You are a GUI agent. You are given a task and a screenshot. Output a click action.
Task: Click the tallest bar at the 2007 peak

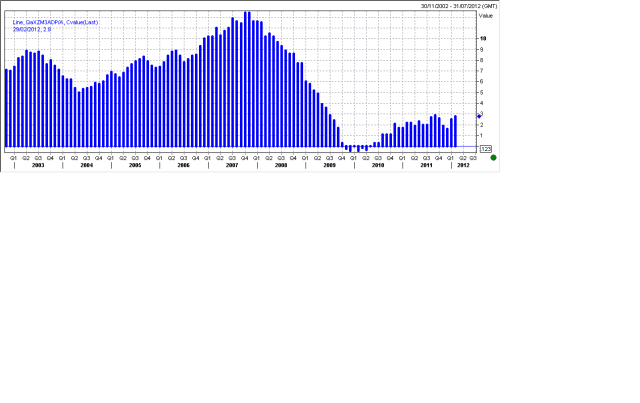[245, 80]
